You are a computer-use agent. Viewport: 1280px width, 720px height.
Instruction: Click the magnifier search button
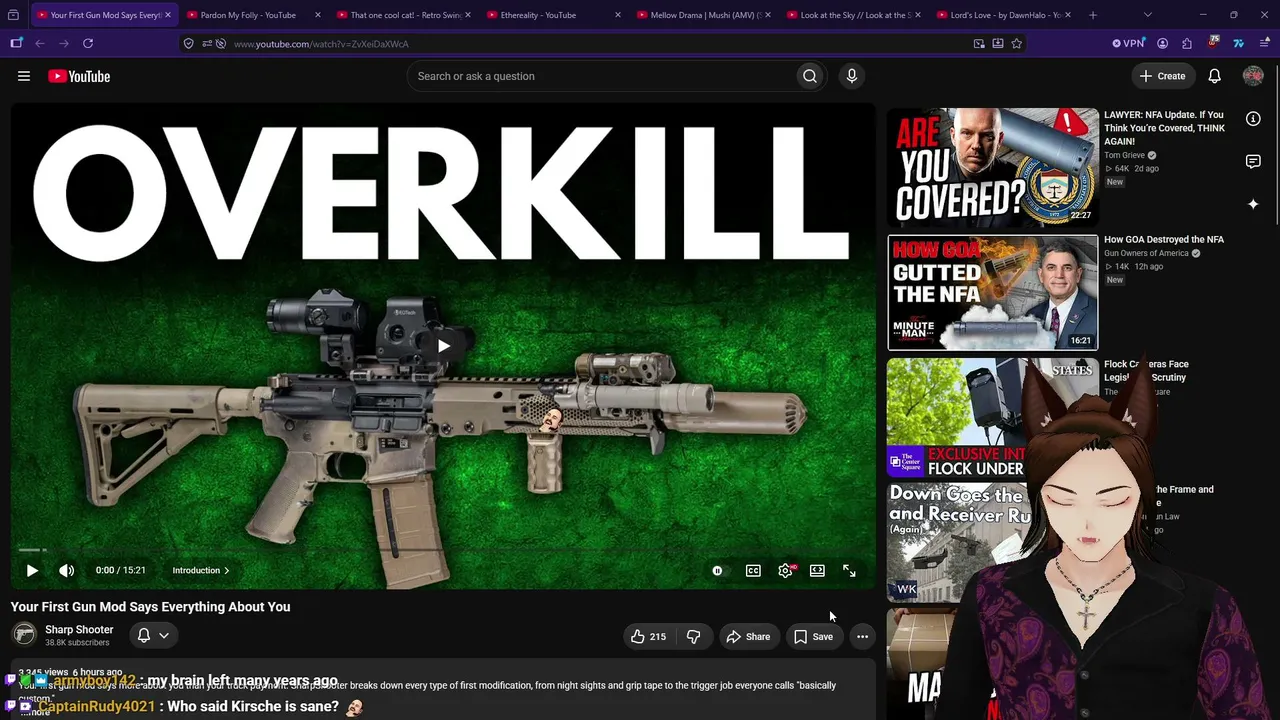[x=810, y=76]
